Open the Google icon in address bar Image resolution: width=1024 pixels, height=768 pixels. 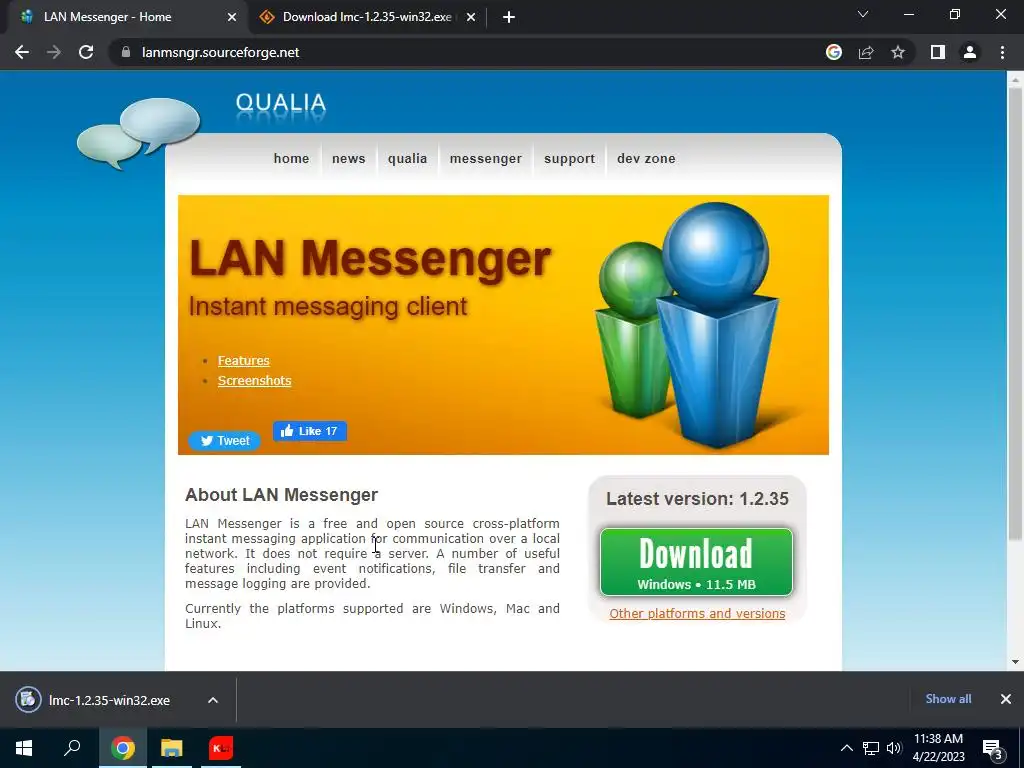834,52
